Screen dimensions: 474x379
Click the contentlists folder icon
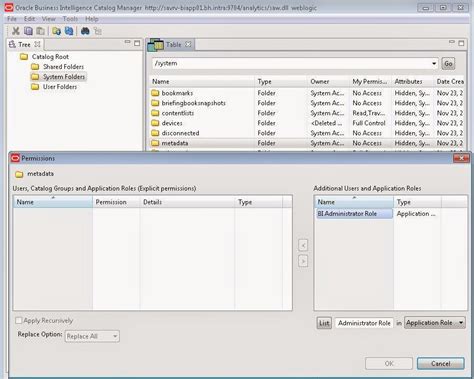pyautogui.click(x=155, y=113)
